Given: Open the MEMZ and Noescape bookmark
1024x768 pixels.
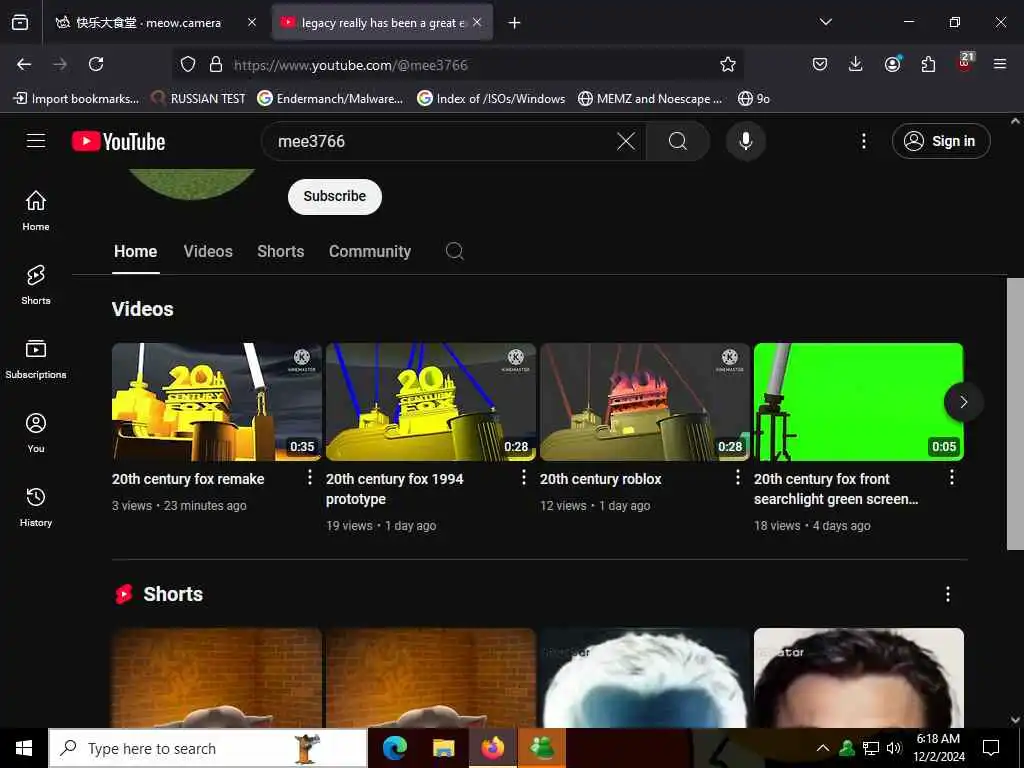Looking at the screenshot, I should 650,99.
